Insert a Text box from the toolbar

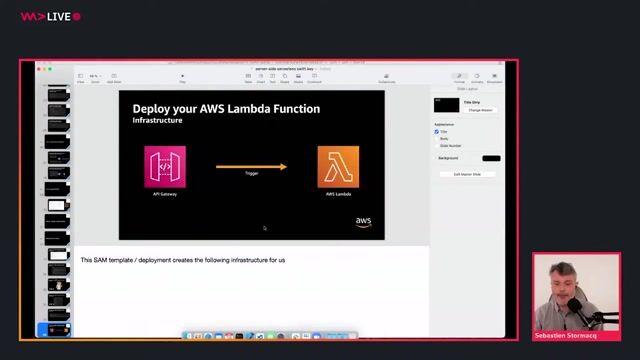[273, 78]
